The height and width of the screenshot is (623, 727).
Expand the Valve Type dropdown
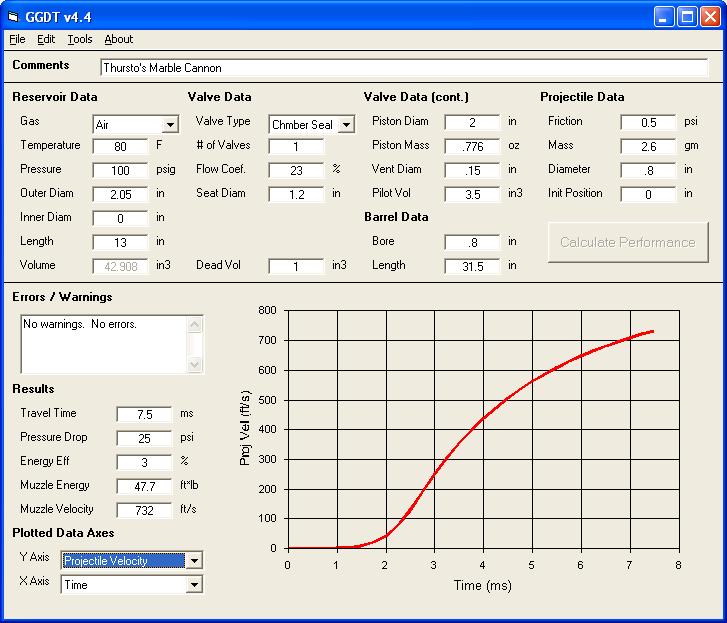tap(346, 125)
